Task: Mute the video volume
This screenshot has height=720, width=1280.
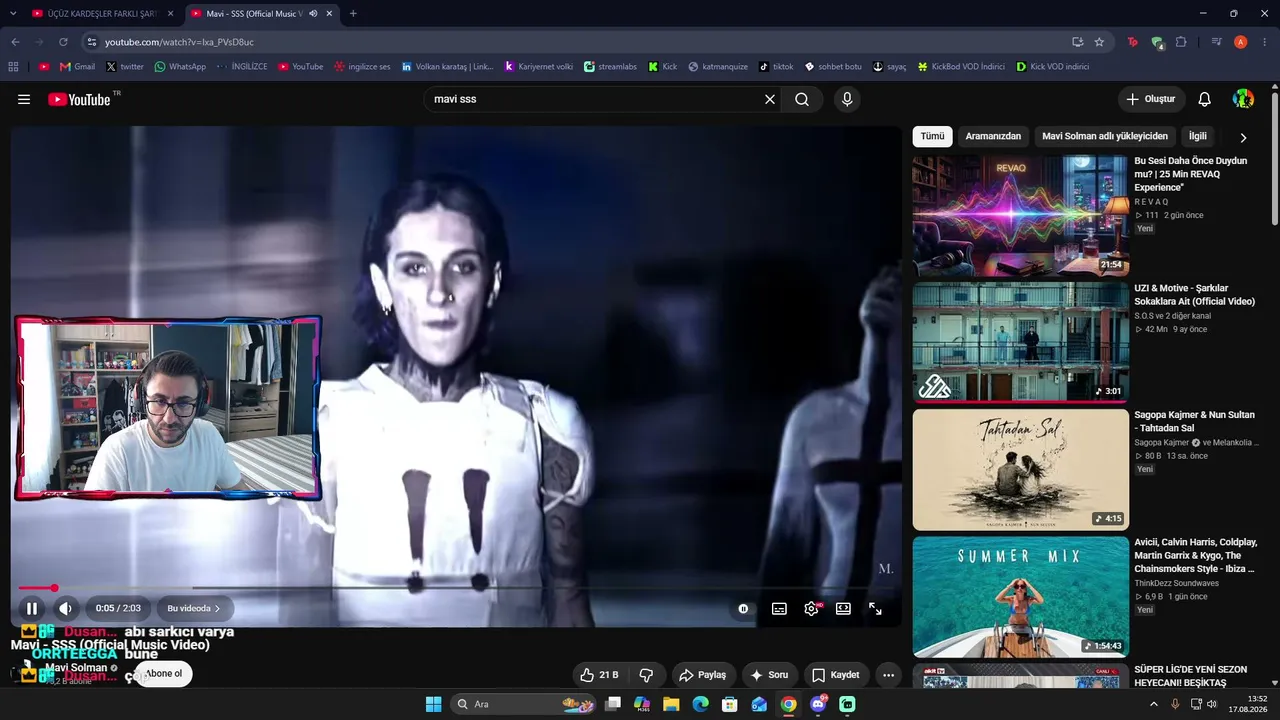Action: point(65,608)
